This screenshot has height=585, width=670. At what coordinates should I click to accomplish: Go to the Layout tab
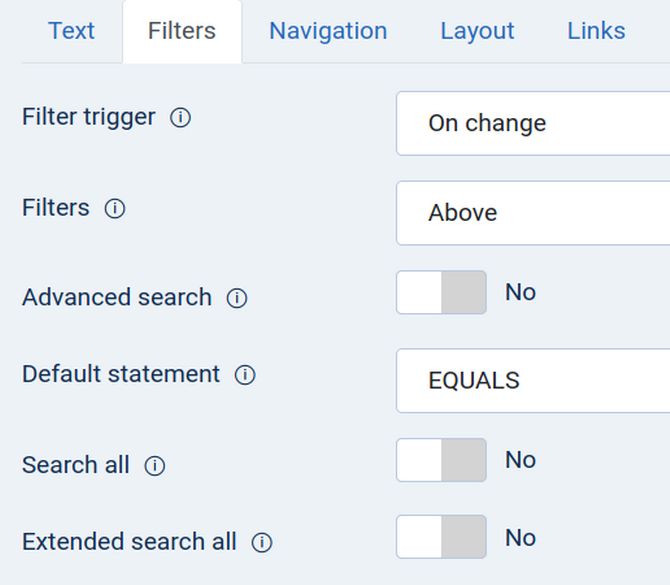[x=477, y=31]
